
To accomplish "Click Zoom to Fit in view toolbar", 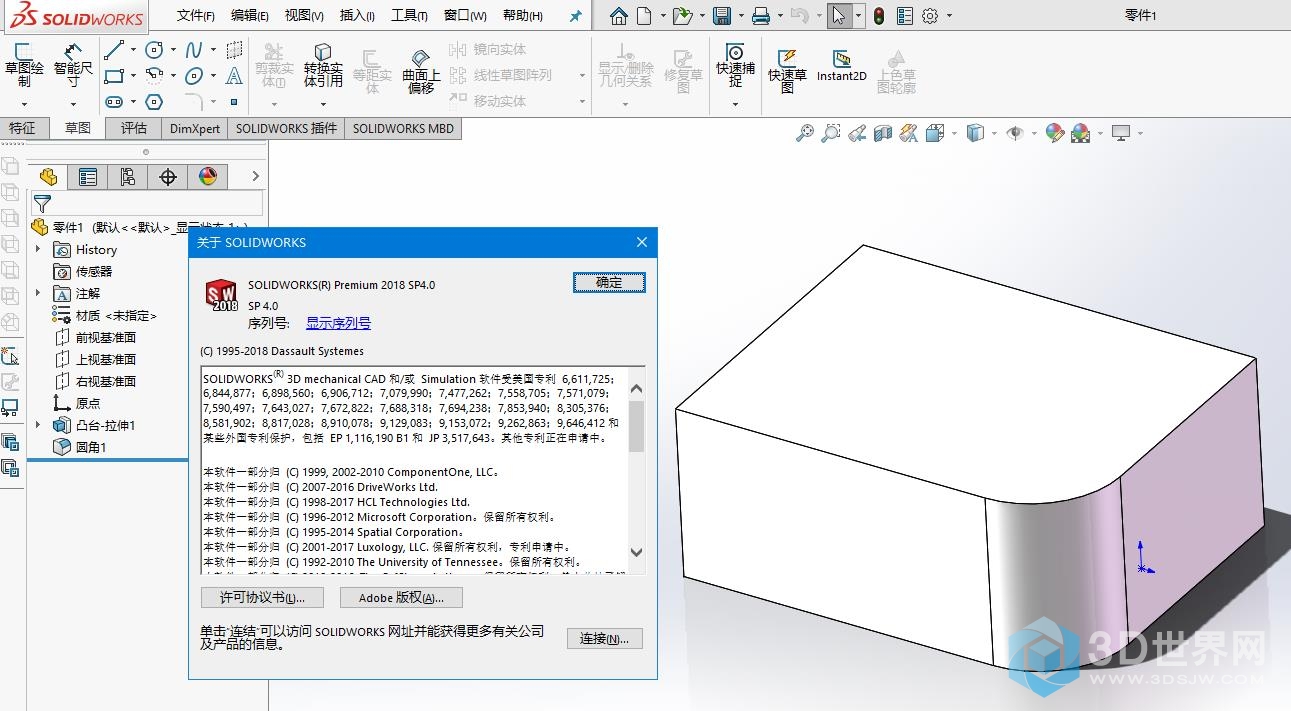I will (x=804, y=133).
